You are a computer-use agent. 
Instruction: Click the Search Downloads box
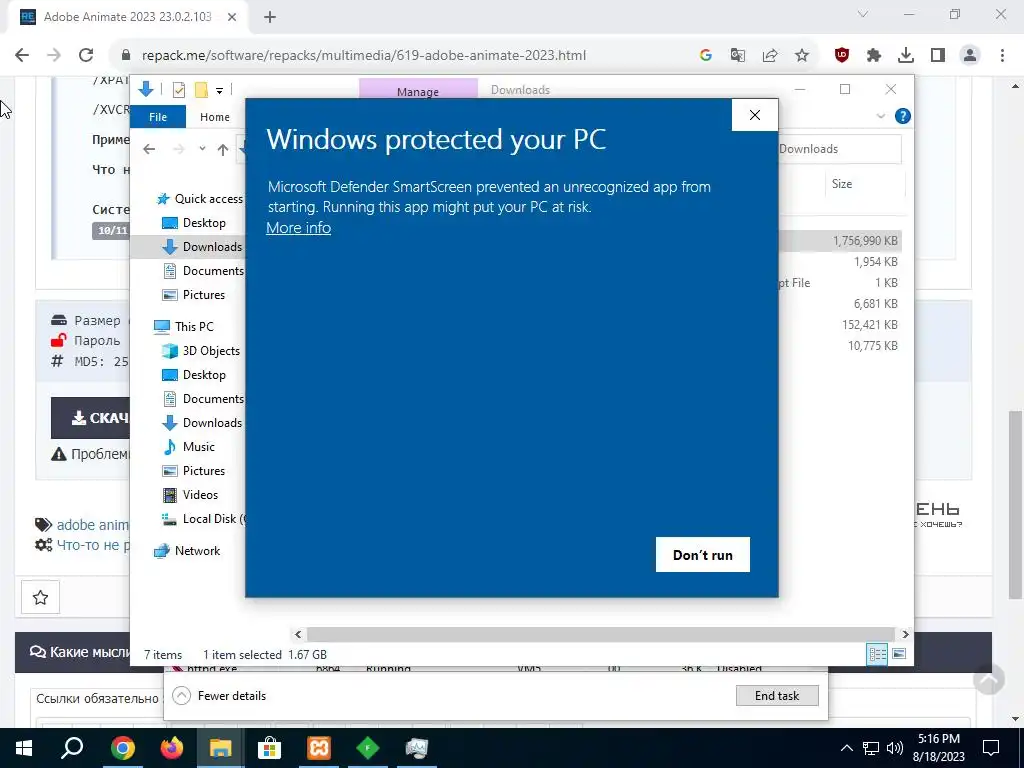pyautogui.click(x=839, y=149)
